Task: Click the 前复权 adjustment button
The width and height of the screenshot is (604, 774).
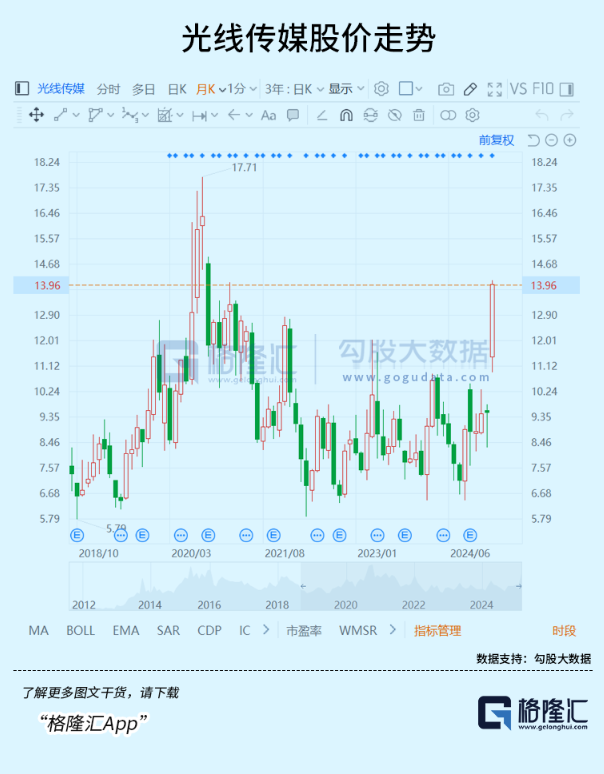Action: [496, 140]
